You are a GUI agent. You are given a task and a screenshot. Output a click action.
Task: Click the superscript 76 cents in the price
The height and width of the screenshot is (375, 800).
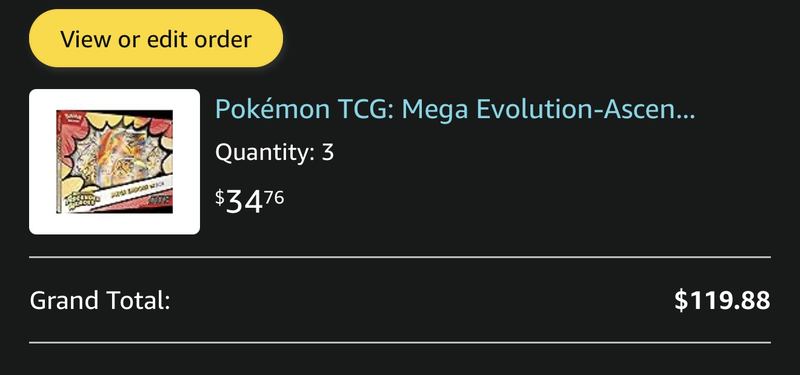coord(274,196)
